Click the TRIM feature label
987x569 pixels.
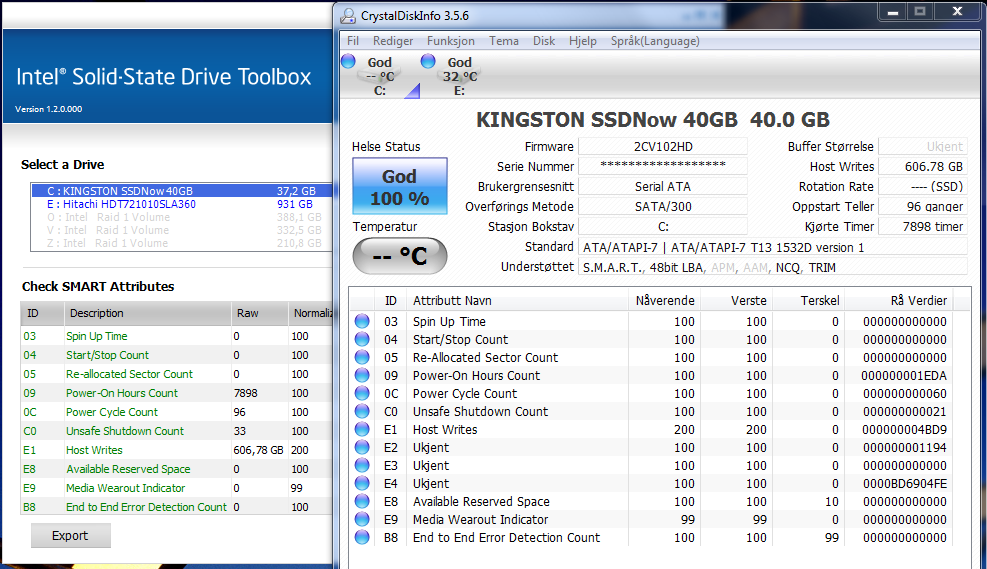click(822, 268)
